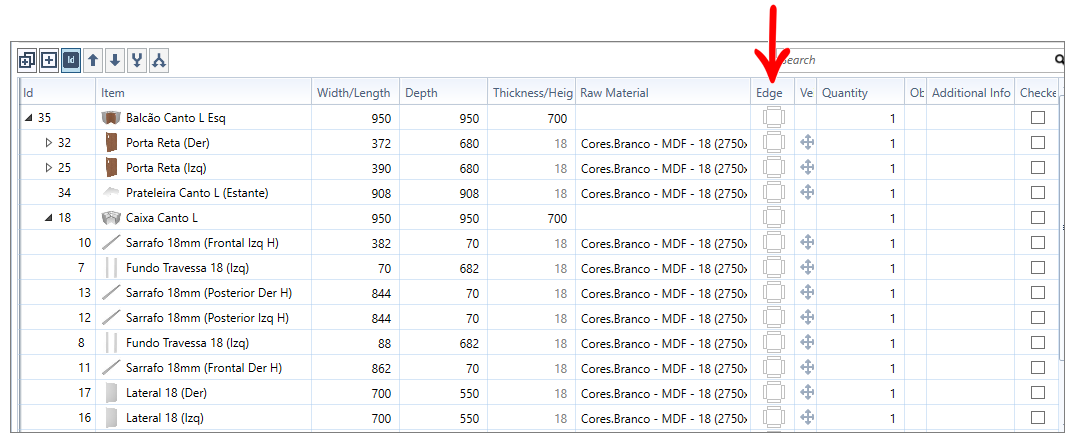
Task: Click the Raw Material column header
Action: point(663,93)
